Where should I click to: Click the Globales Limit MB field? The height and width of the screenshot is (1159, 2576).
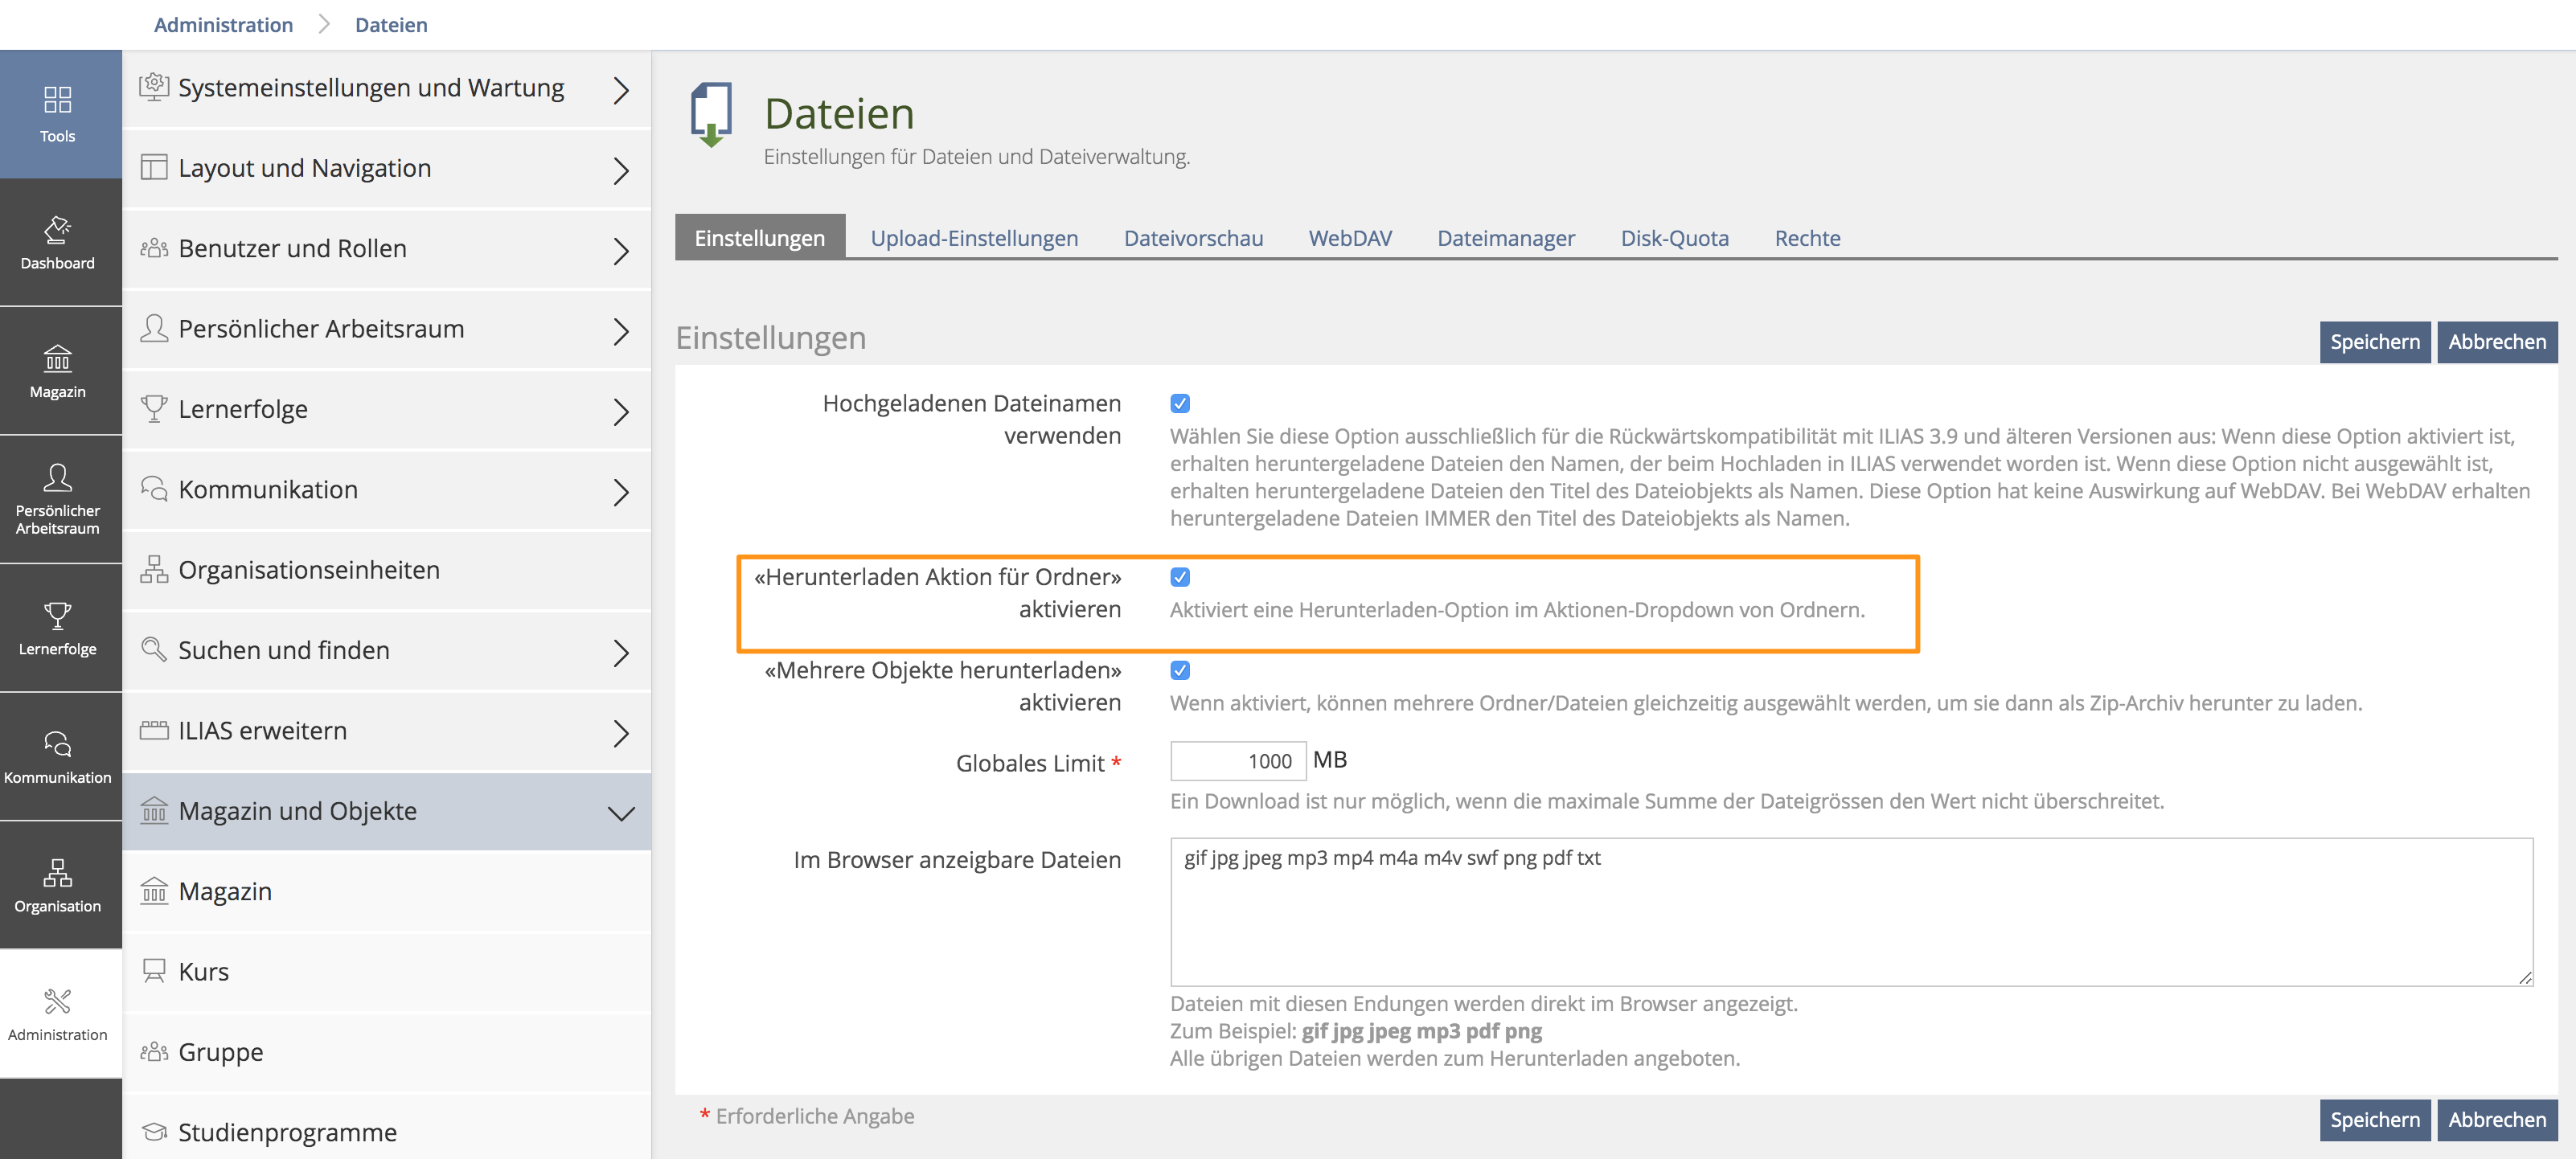[x=1237, y=761]
